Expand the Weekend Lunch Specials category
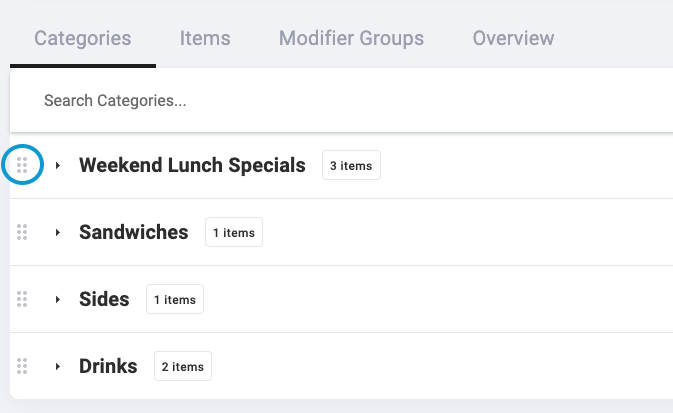The width and height of the screenshot is (673, 413). click(x=58, y=165)
